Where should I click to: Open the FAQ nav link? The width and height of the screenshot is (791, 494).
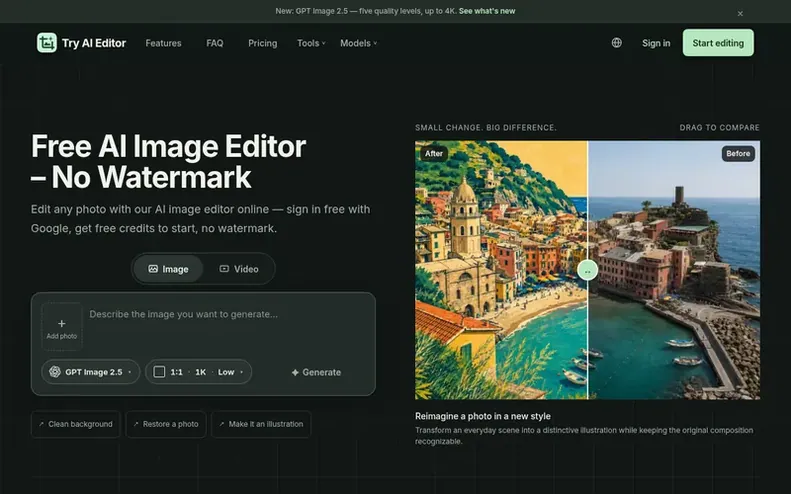point(214,43)
